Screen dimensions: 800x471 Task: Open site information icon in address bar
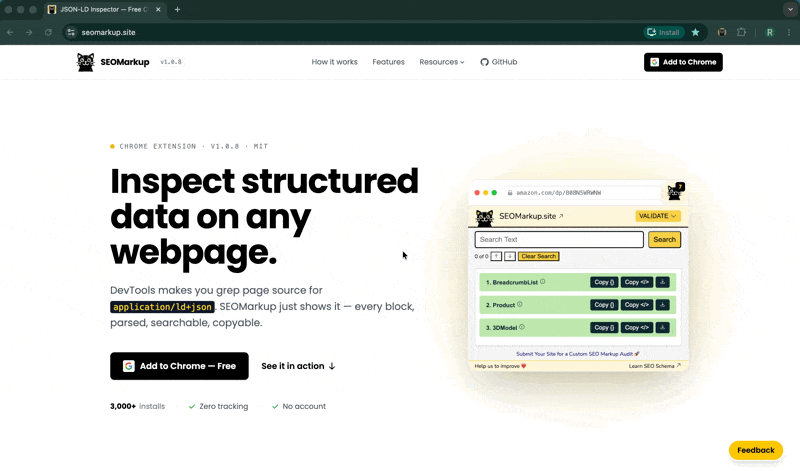coord(71,32)
